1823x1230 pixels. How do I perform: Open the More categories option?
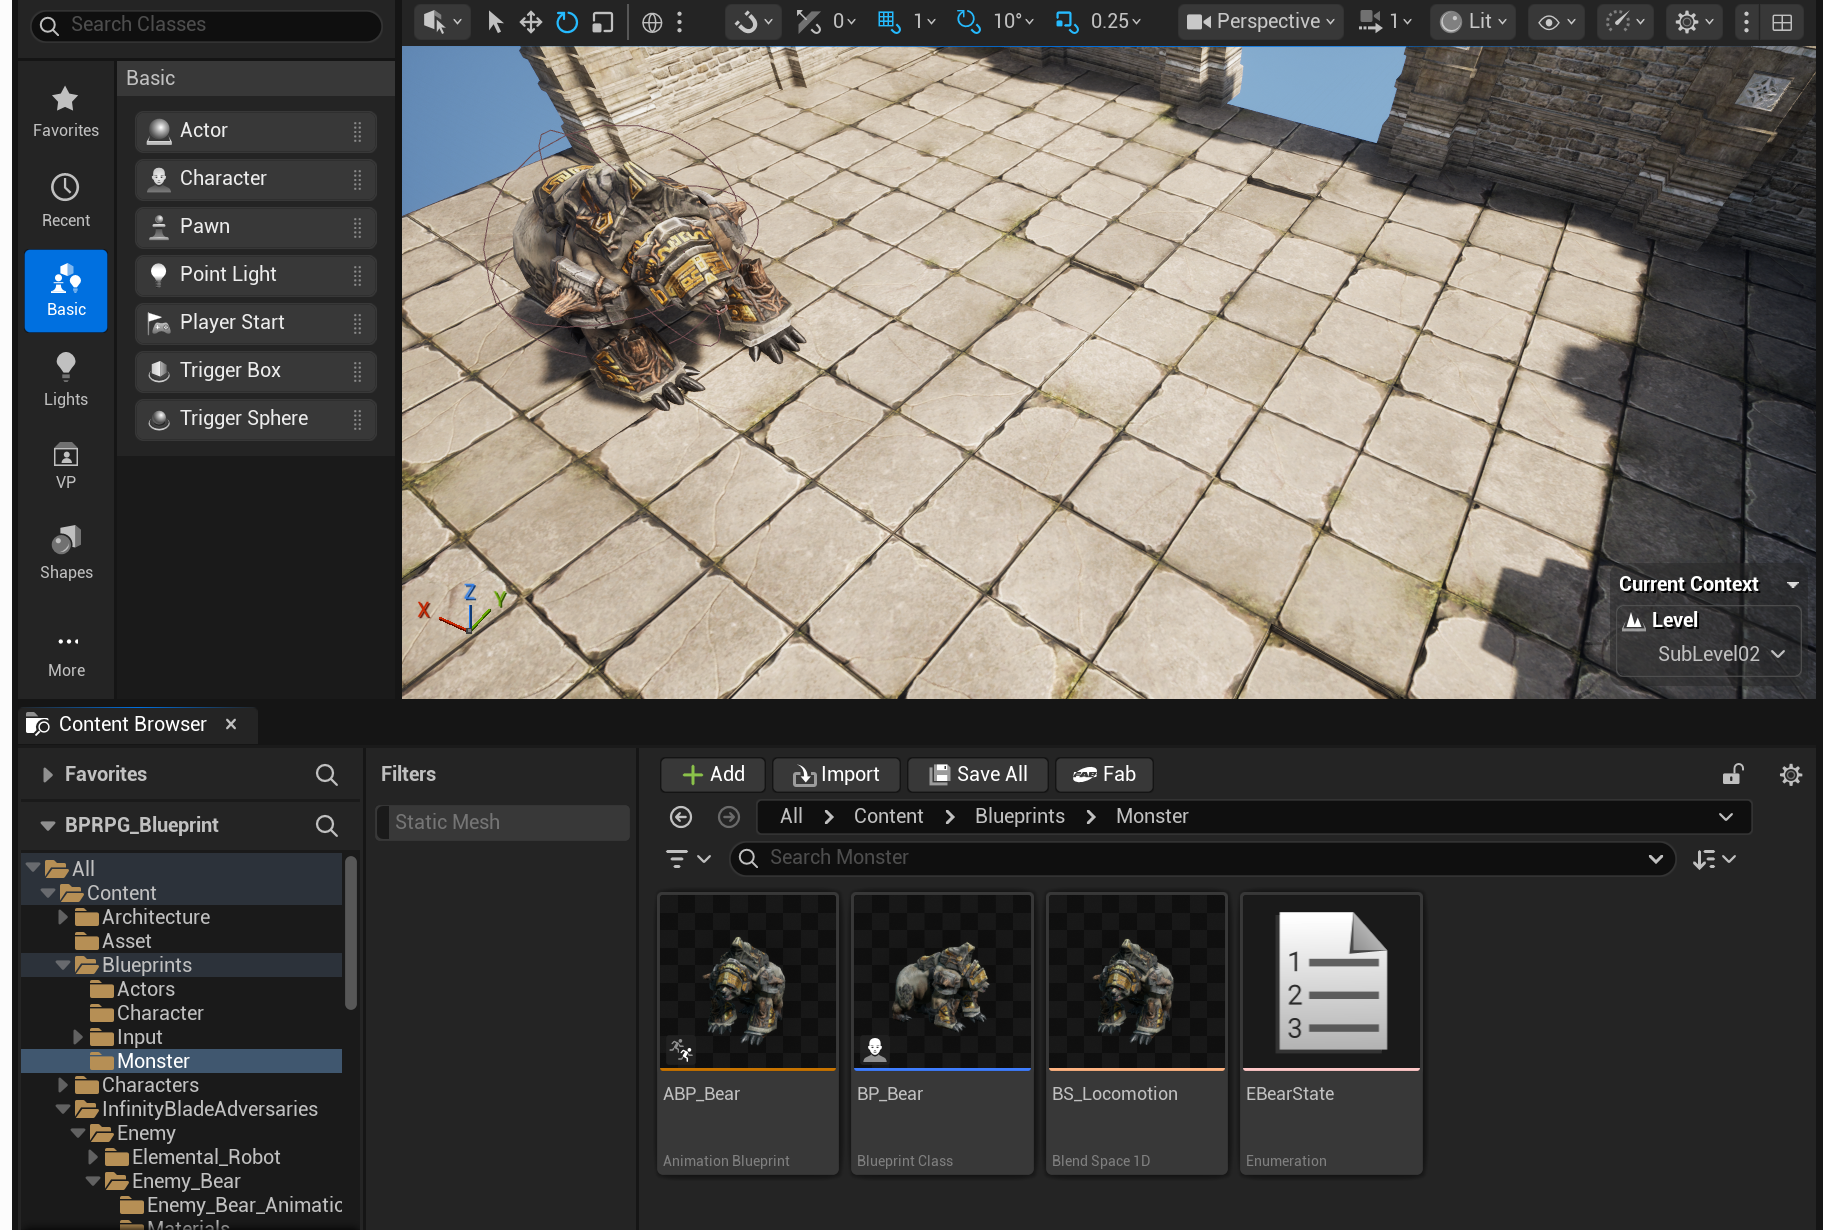[x=66, y=654]
